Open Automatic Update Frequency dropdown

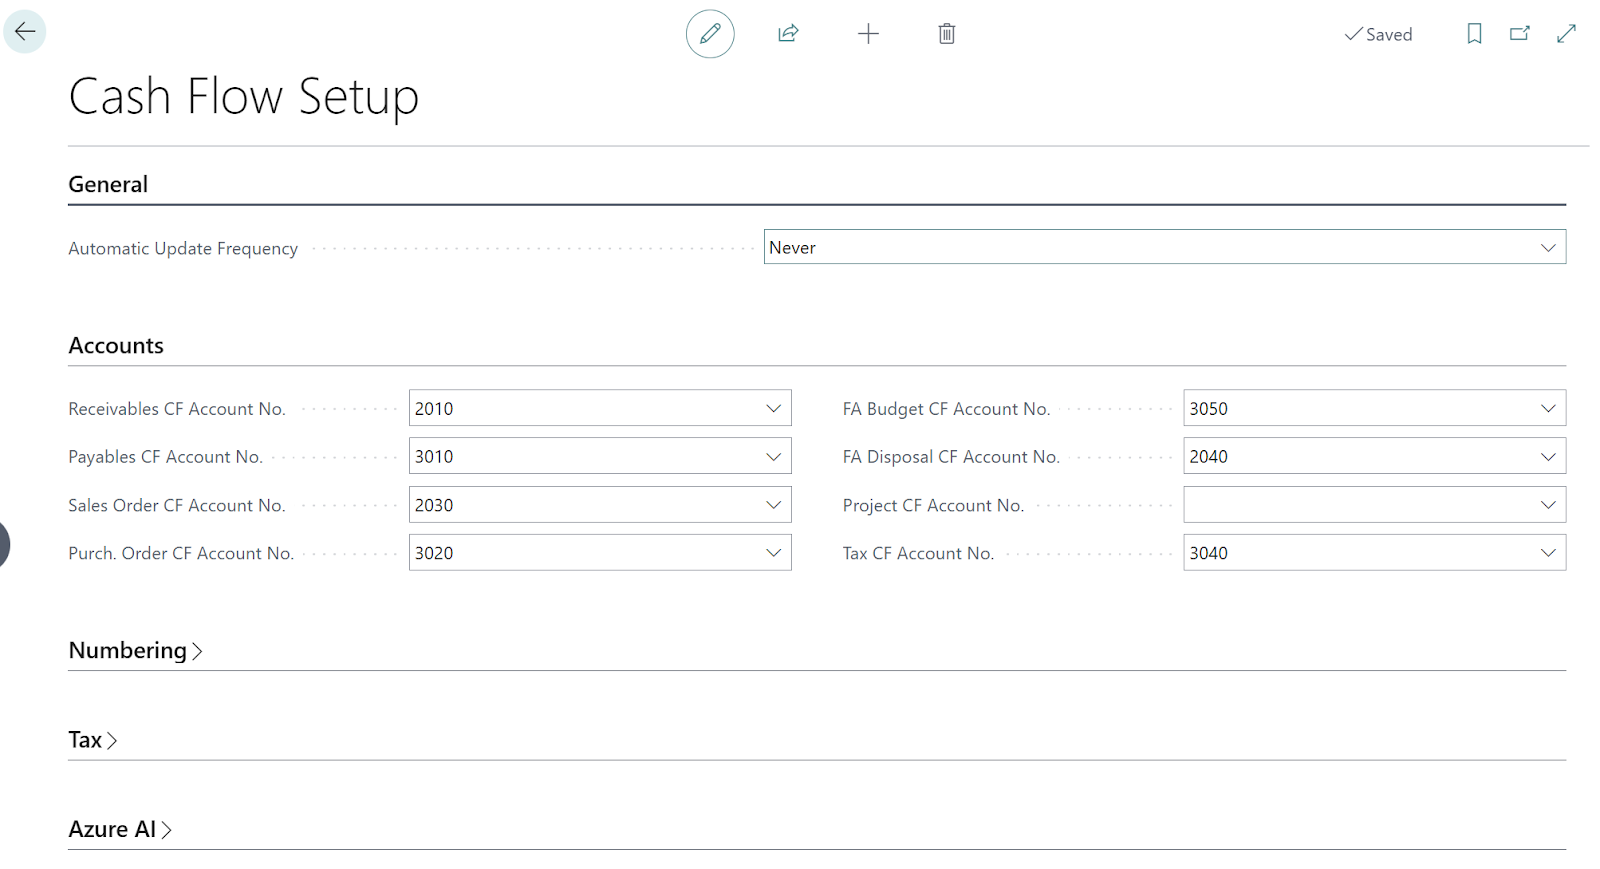point(1548,248)
